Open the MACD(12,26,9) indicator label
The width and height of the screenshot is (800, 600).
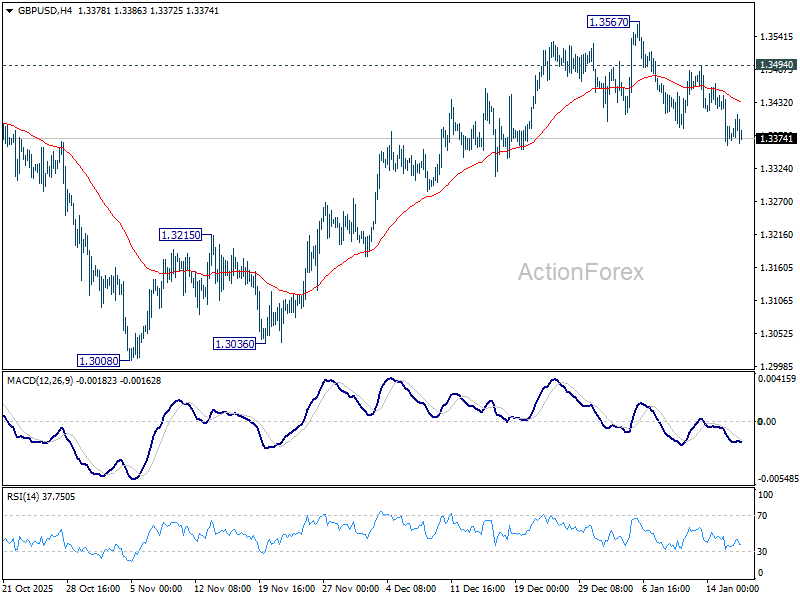pos(38,379)
